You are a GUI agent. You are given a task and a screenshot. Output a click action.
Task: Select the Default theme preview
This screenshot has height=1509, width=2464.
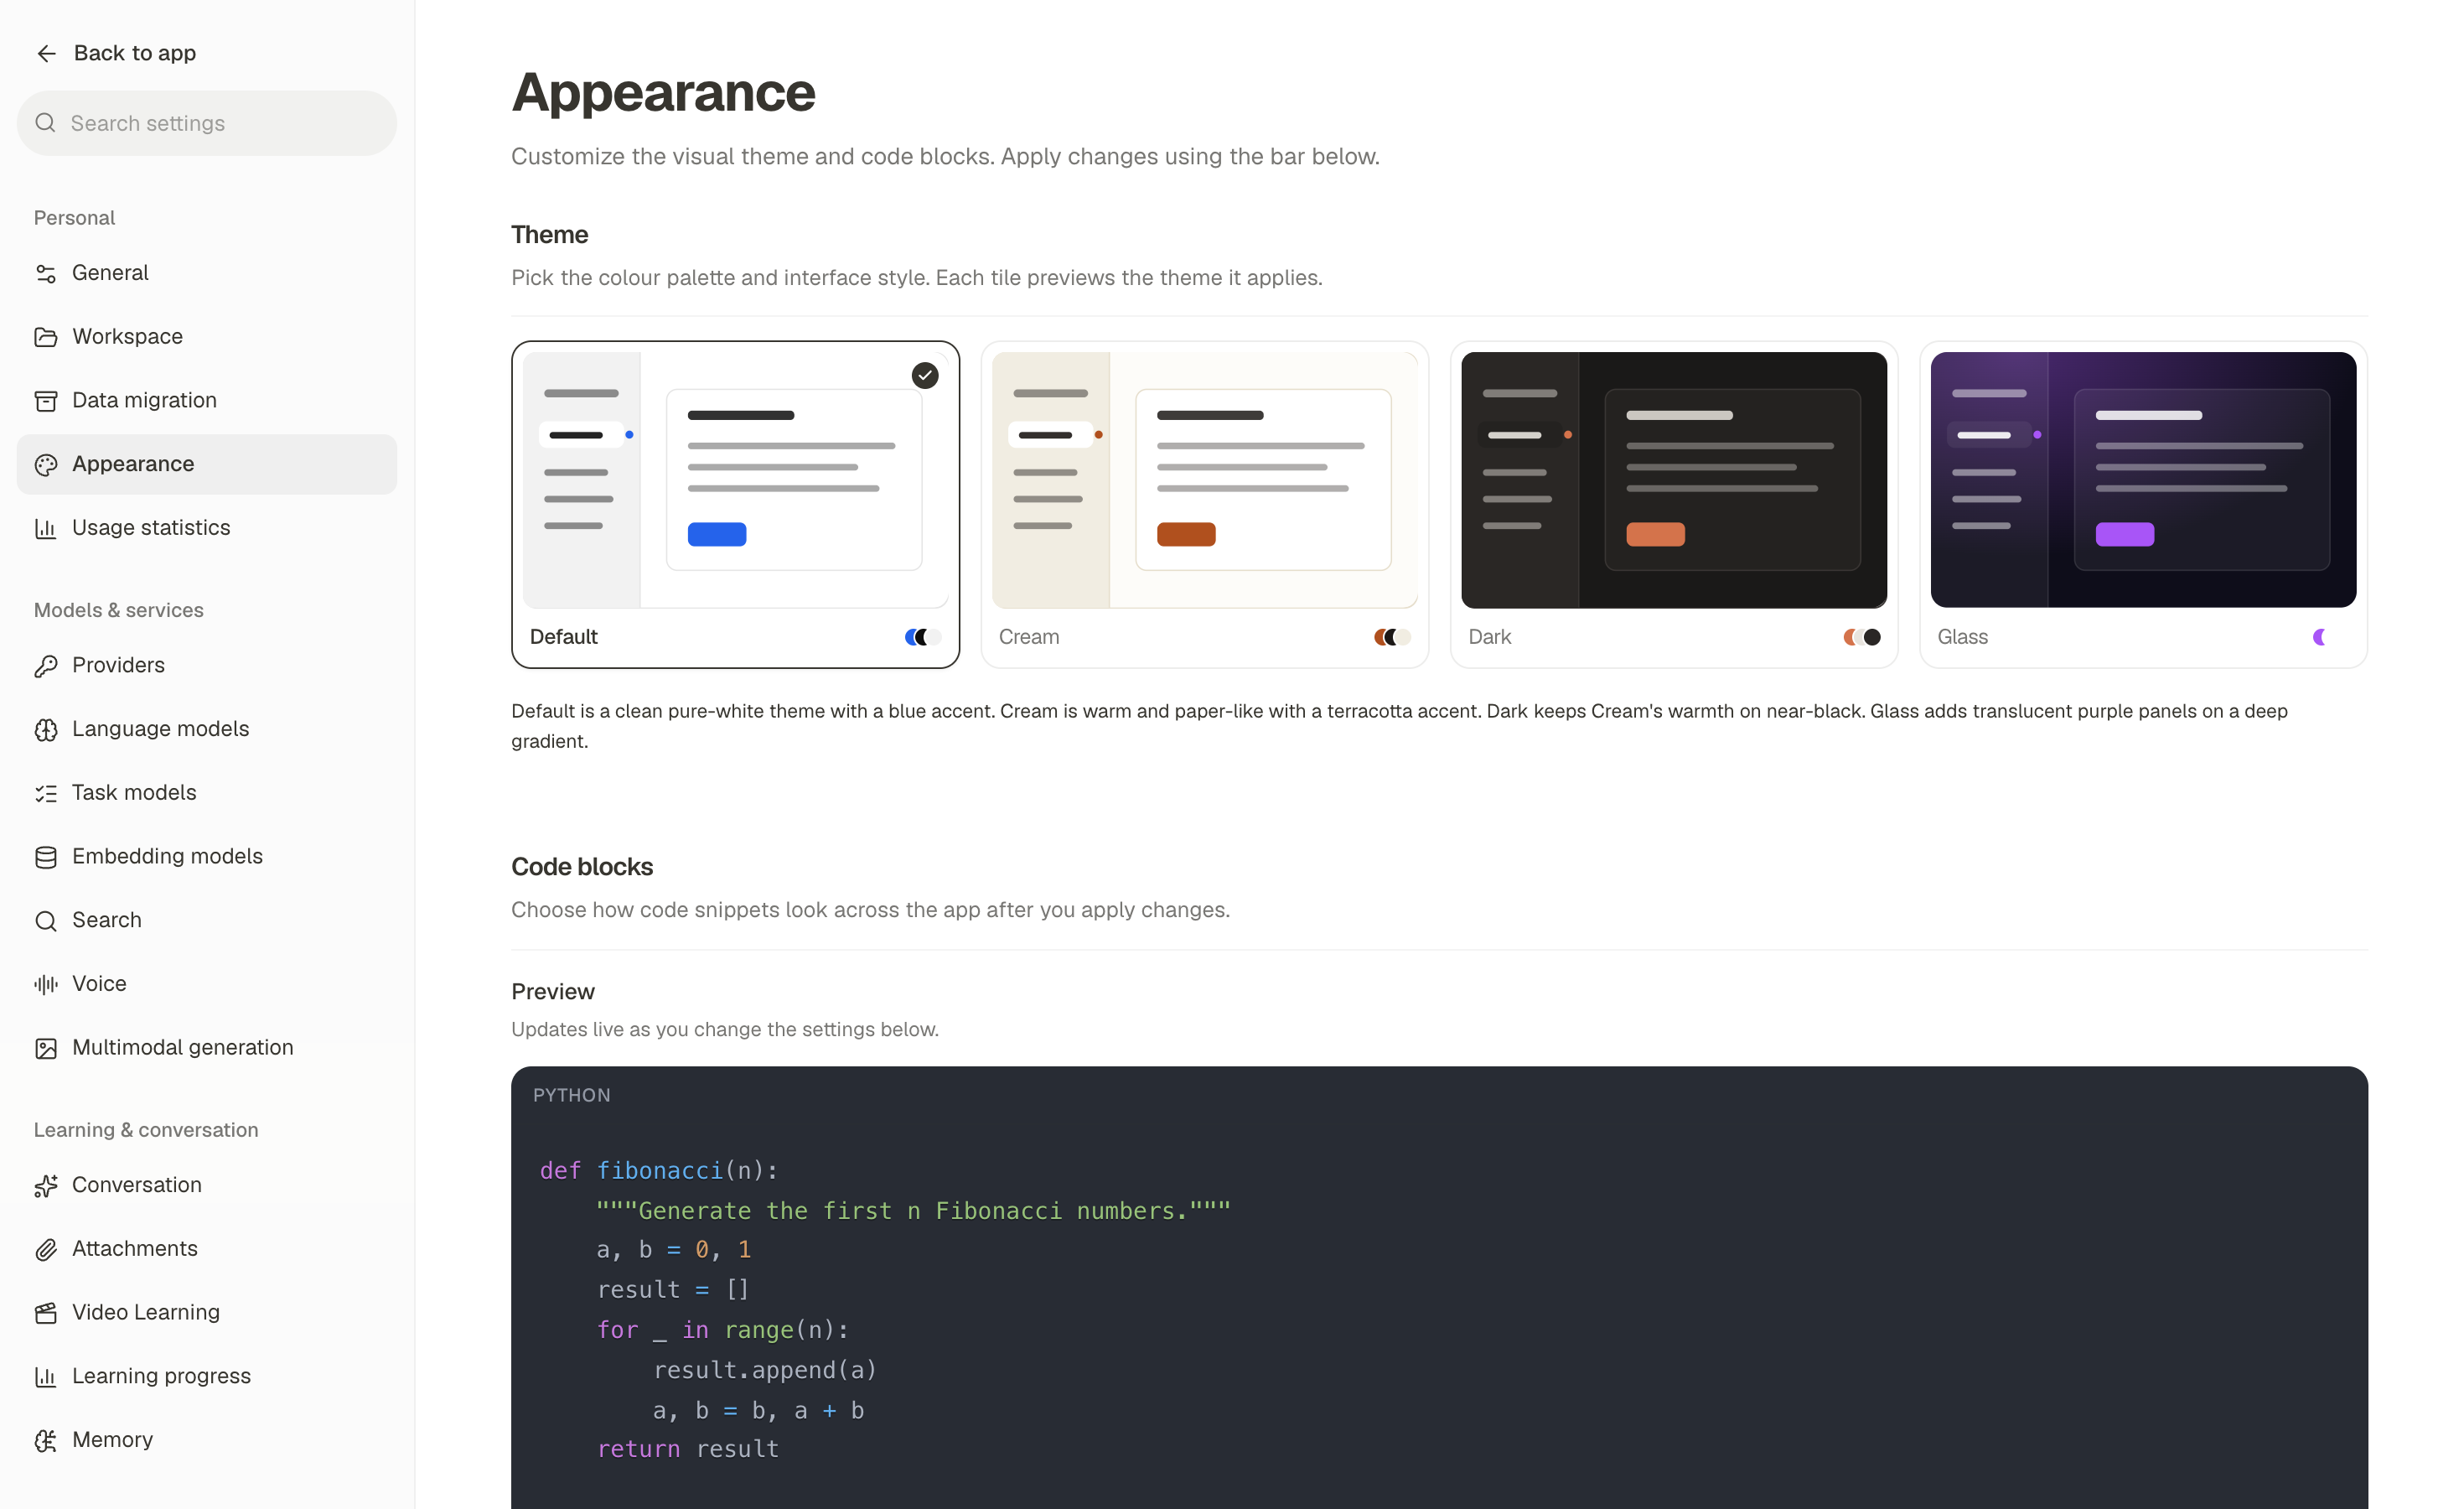tap(735, 480)
